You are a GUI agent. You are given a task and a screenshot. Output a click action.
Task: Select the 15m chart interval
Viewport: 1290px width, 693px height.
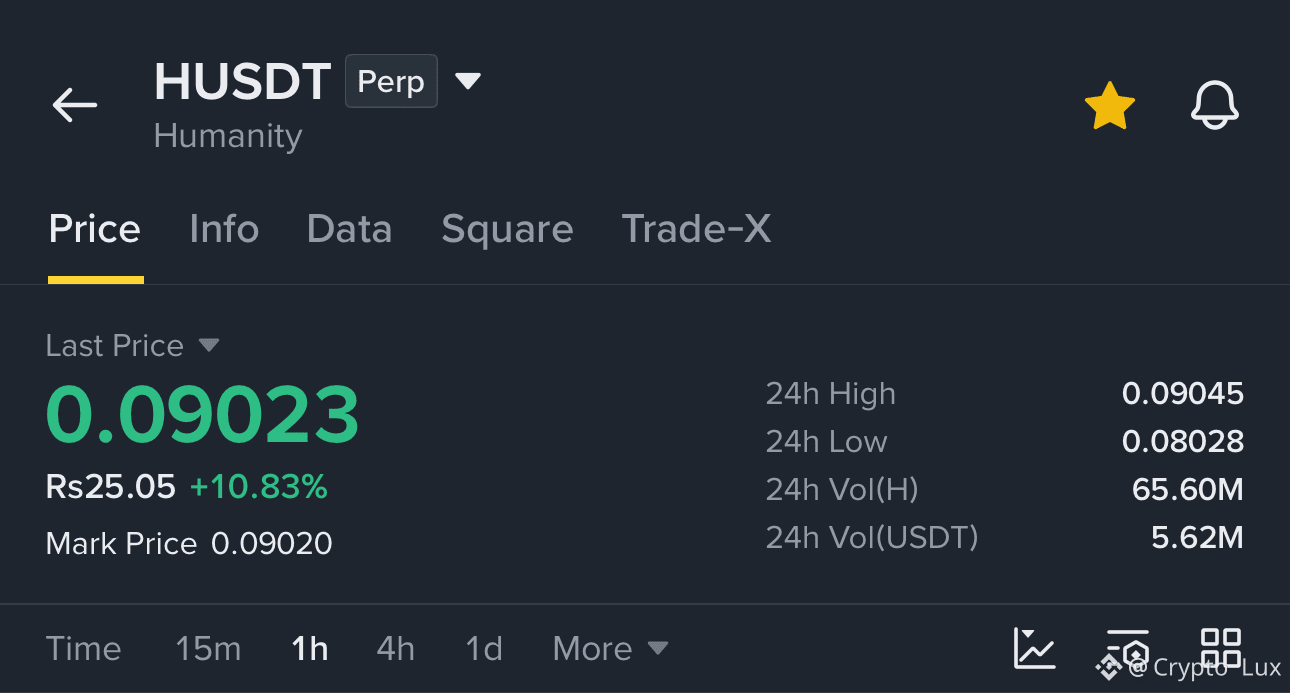point(208,649)
